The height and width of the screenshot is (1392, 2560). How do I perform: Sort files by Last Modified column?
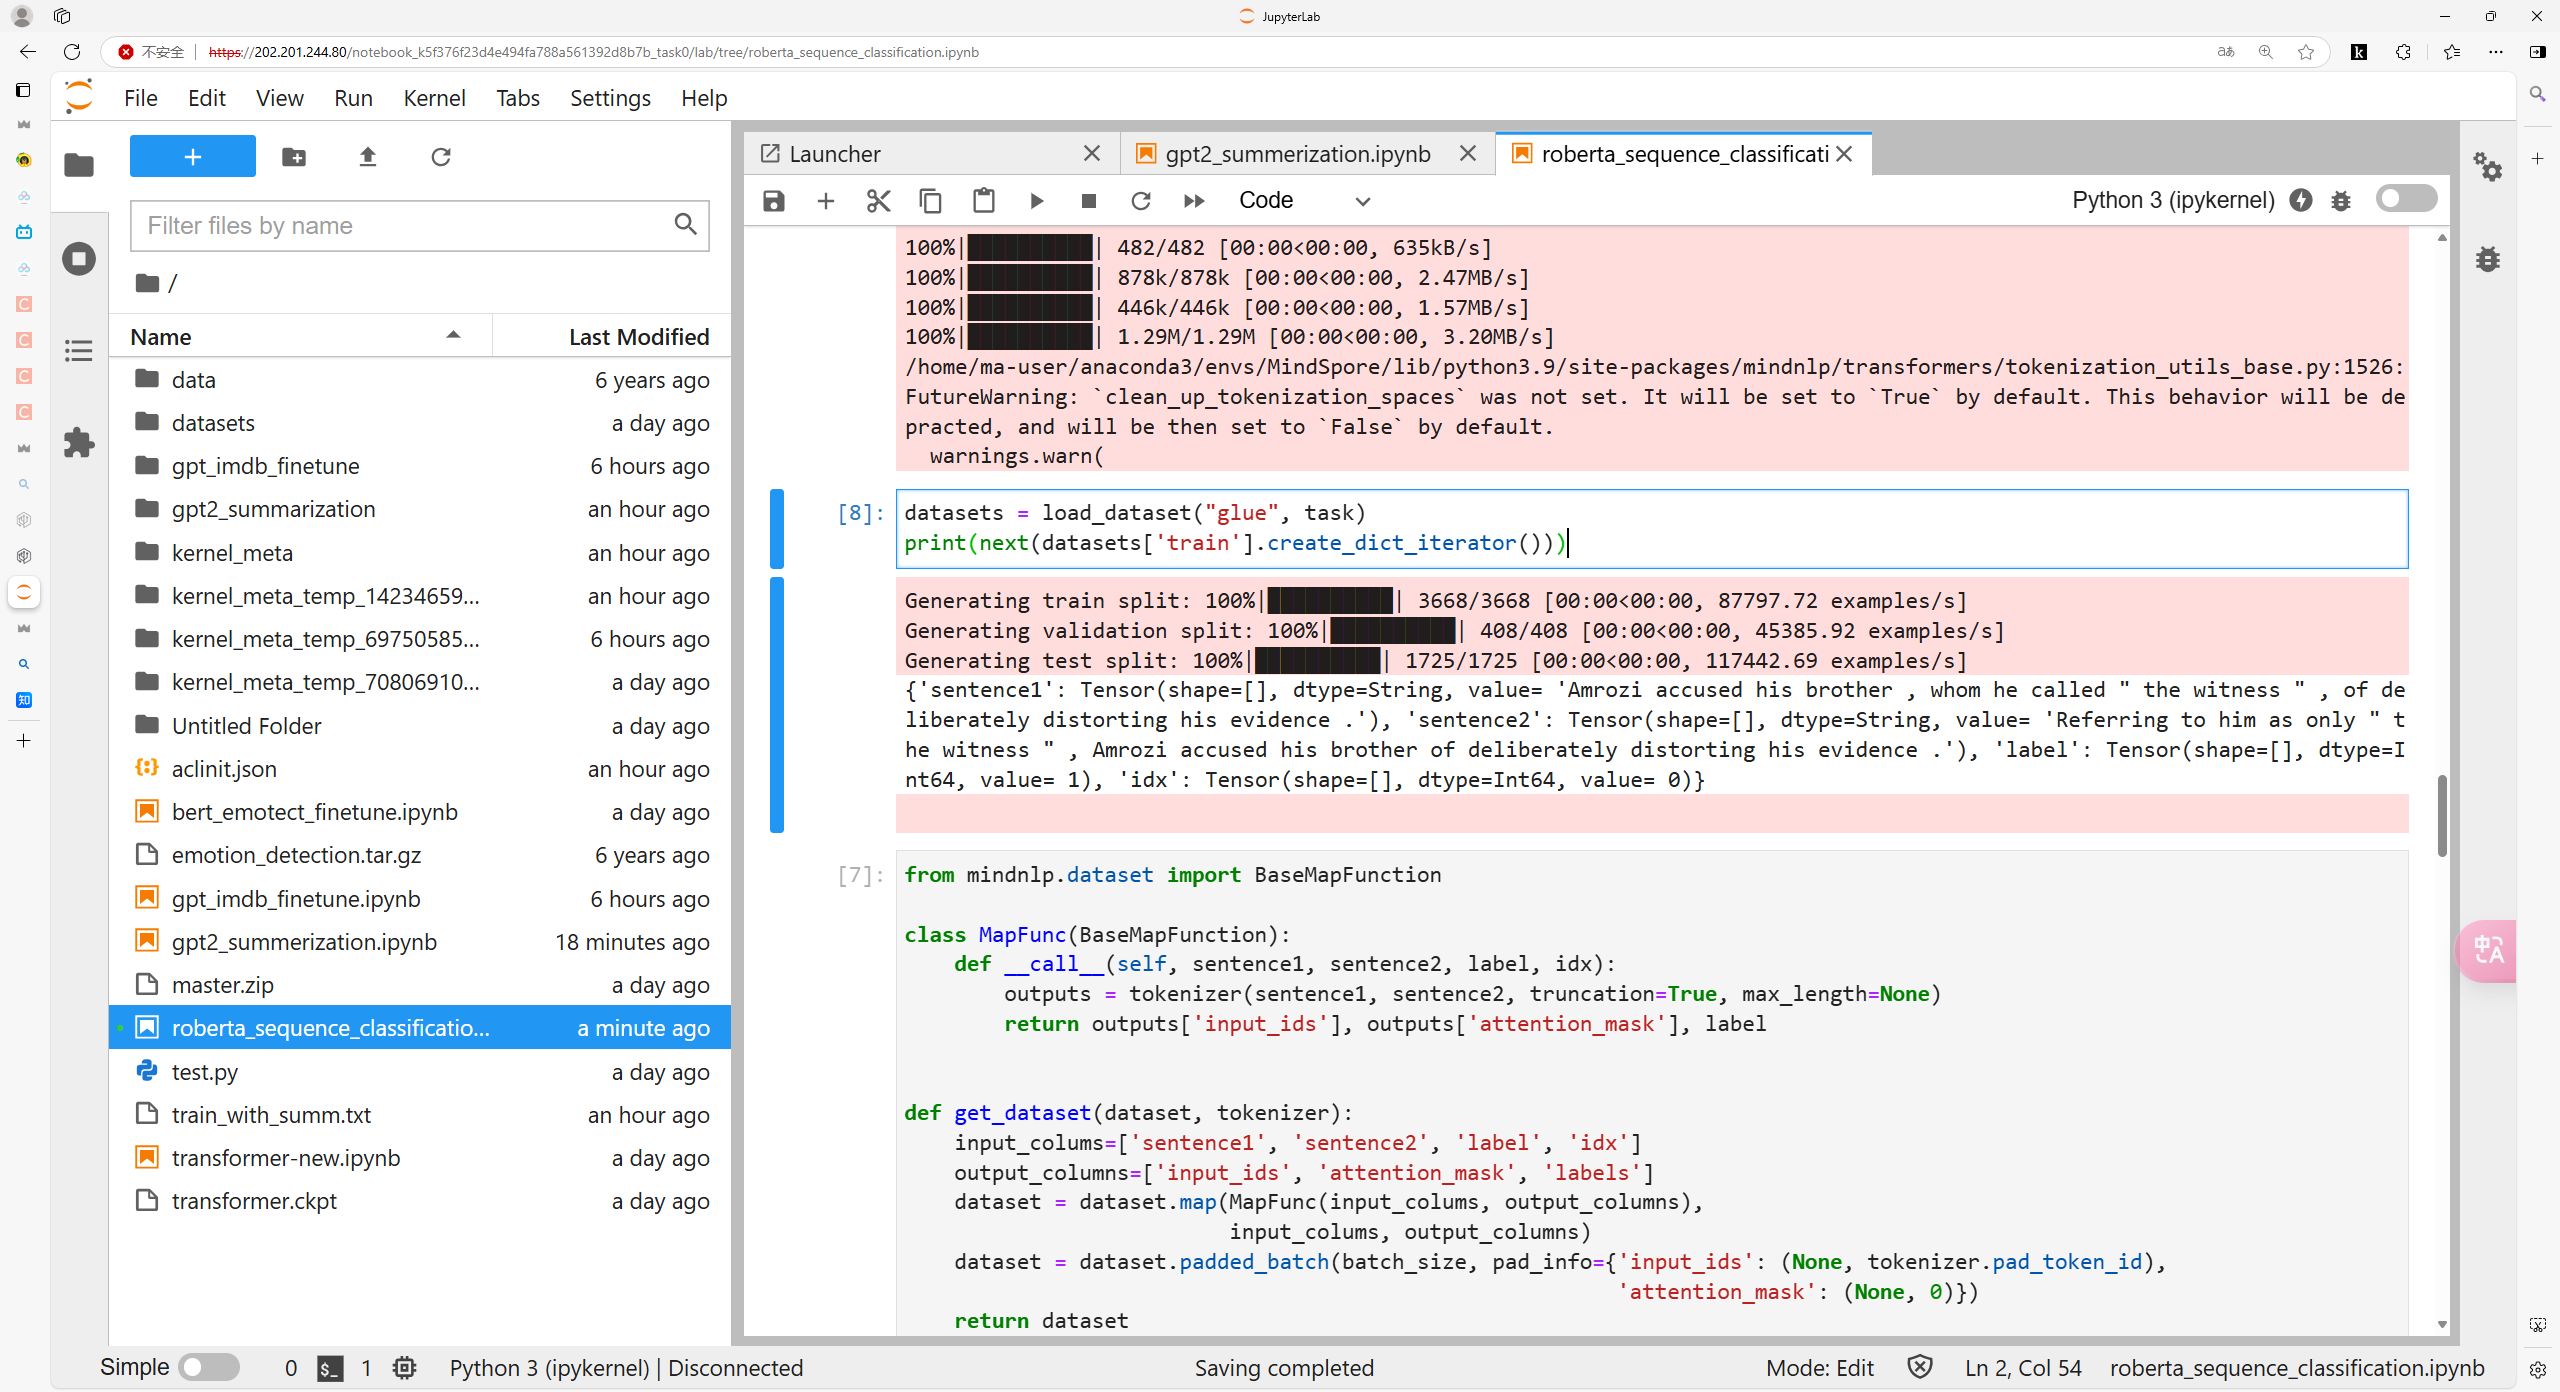pyautogui.click(x=612, y=337)
